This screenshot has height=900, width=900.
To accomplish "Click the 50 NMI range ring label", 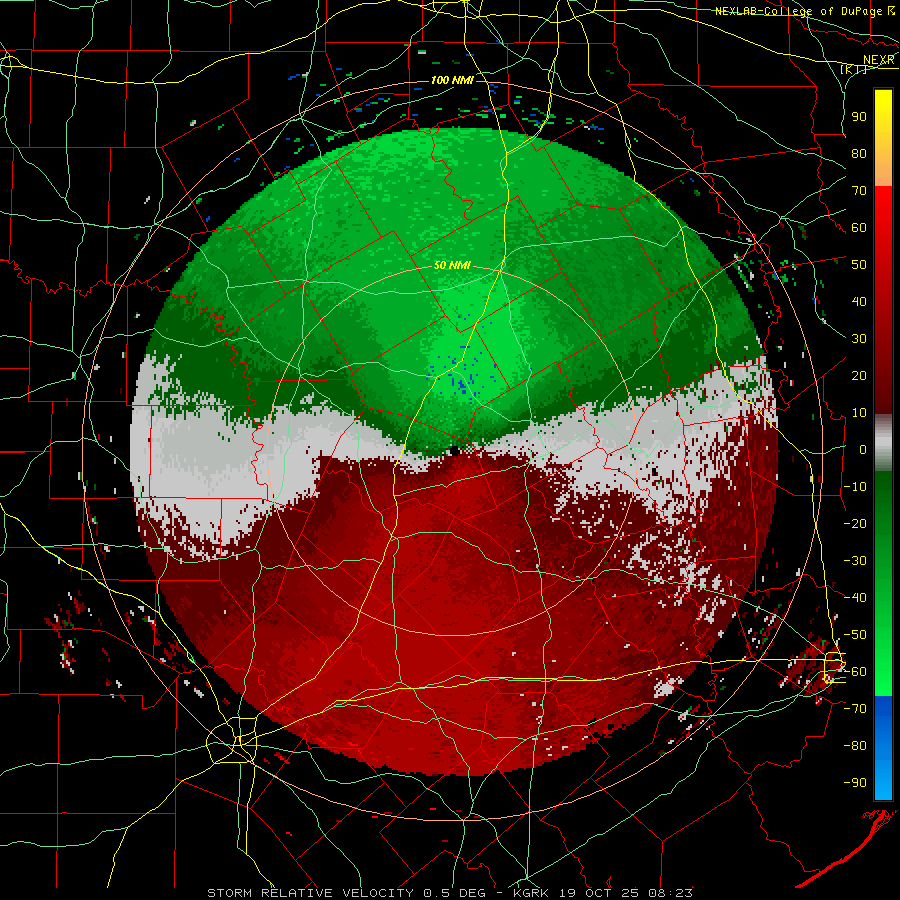I will (452, 265).
